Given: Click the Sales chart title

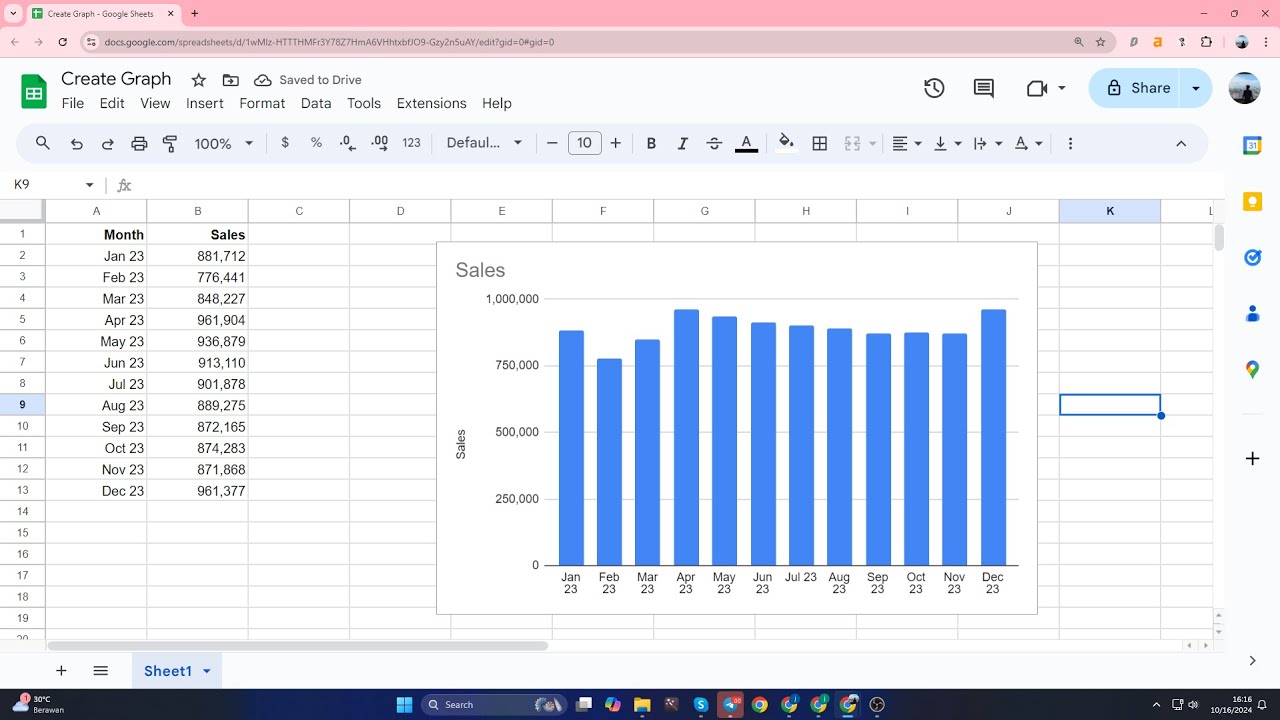Looking at the screenshot, I should 480,270.
